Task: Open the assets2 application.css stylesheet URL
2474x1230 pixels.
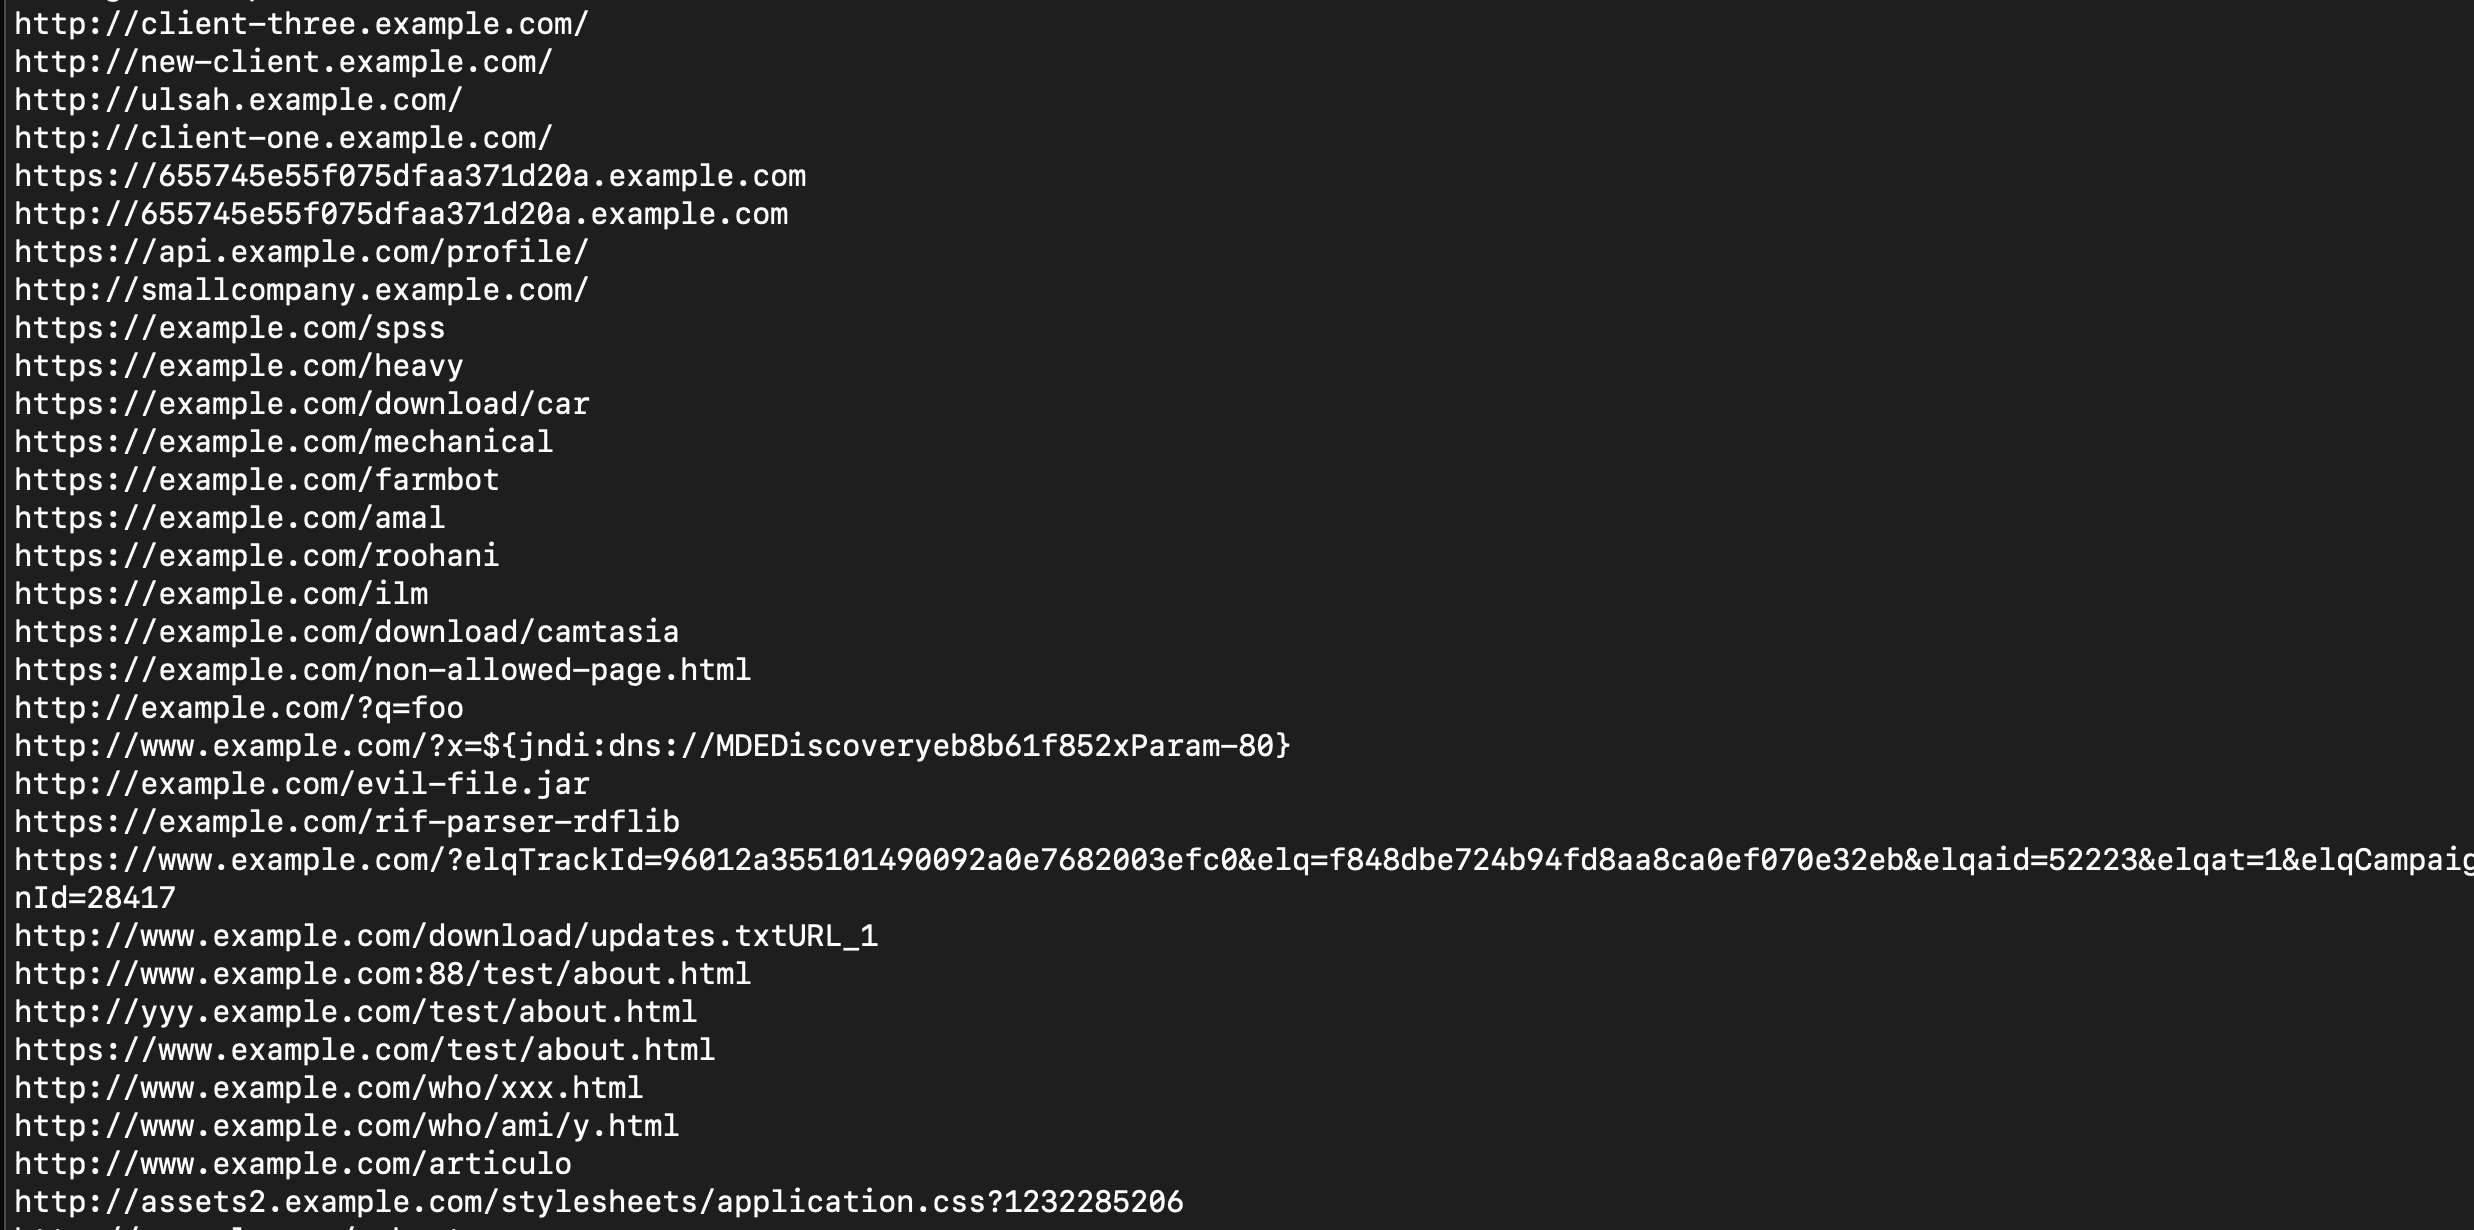Action: coord(598,1202)
